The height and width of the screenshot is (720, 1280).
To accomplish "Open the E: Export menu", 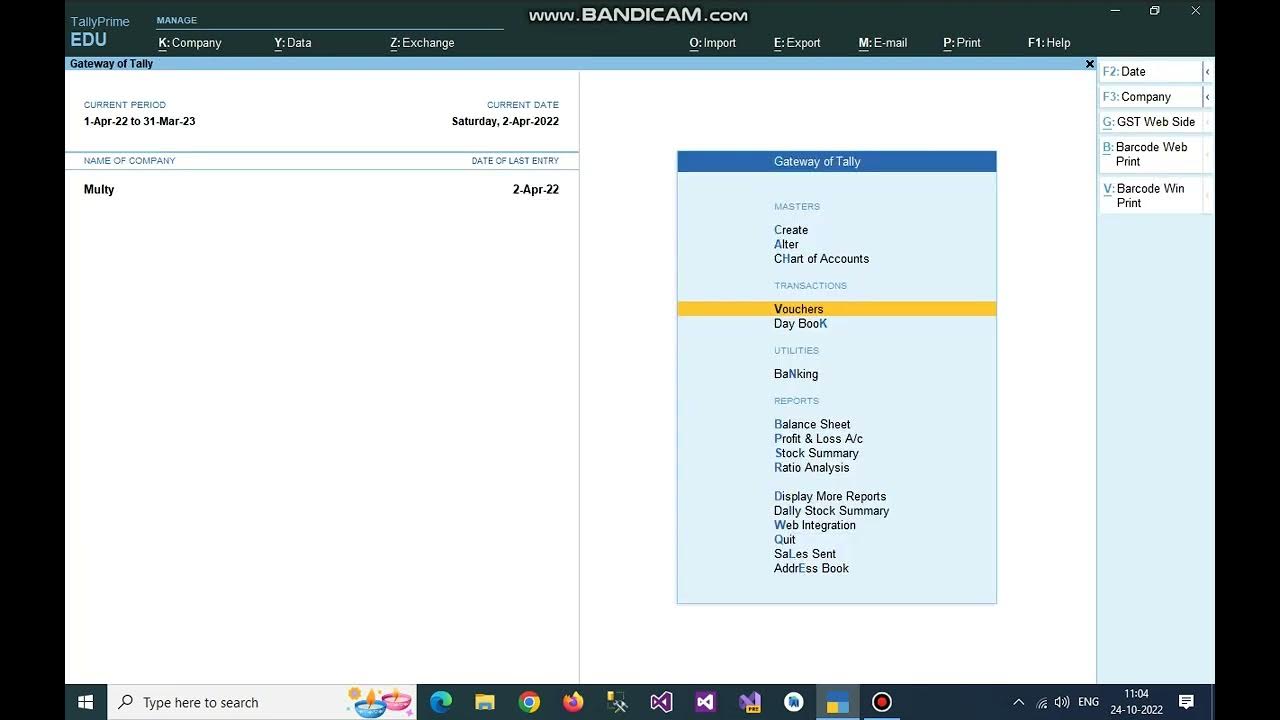I will point(797,43).
